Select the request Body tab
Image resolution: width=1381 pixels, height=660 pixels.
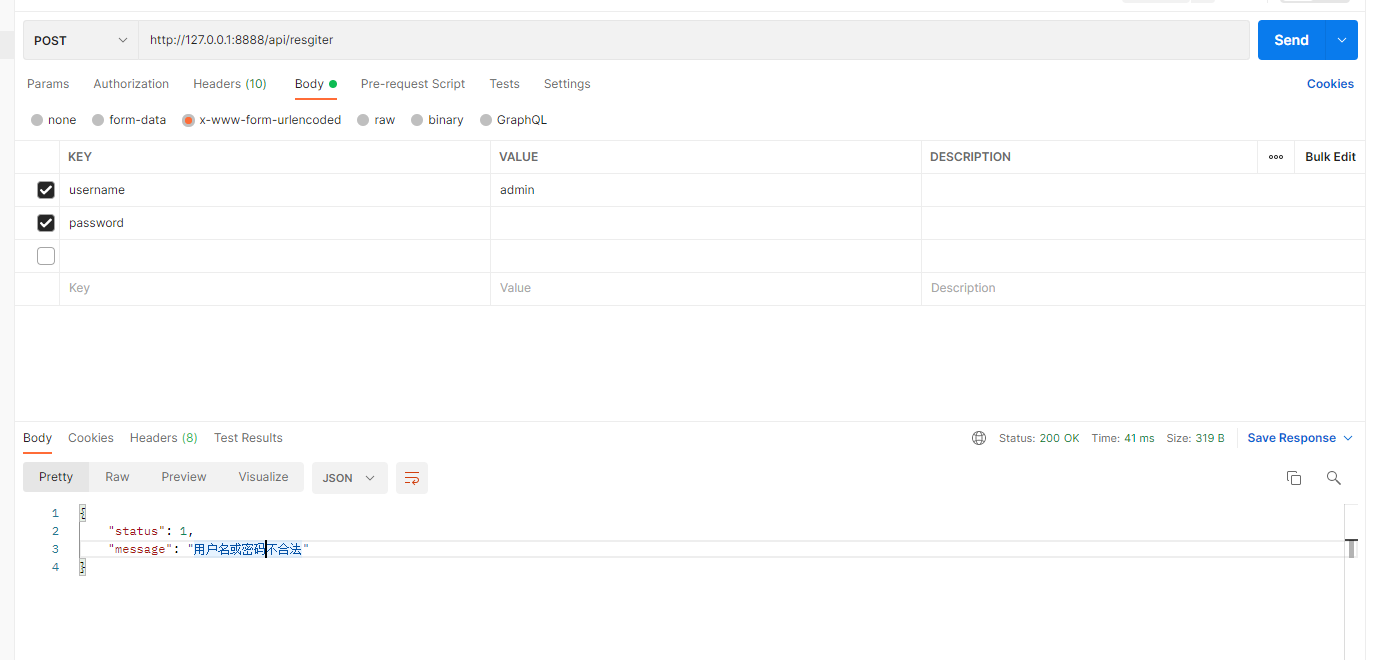(315, 84)
